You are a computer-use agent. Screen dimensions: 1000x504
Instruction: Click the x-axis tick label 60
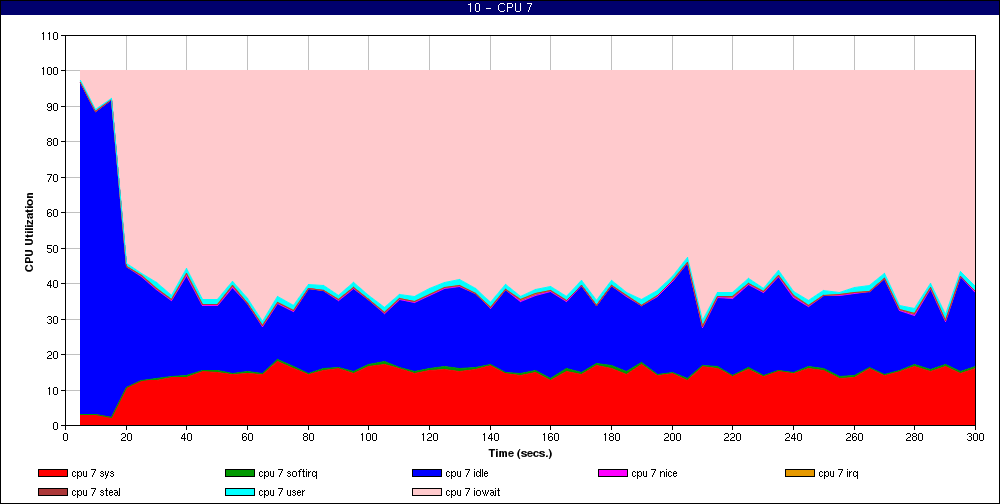(x=247, y=437)
